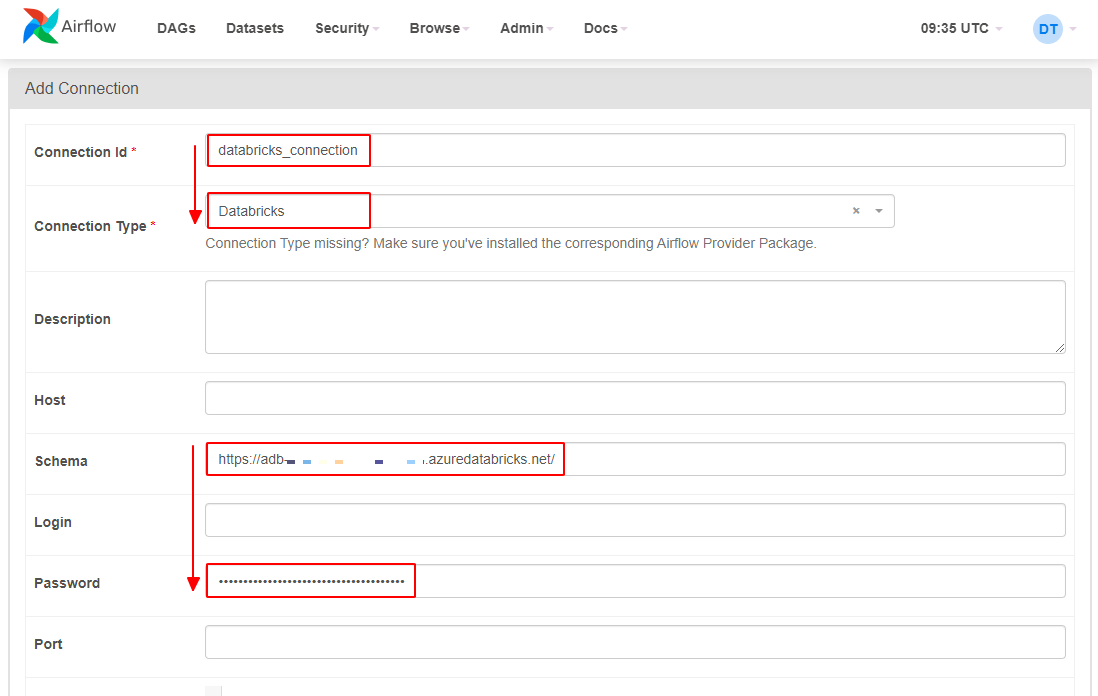
Task: Open the DT user avatar menu
Action: click(x=1048, y=29)
